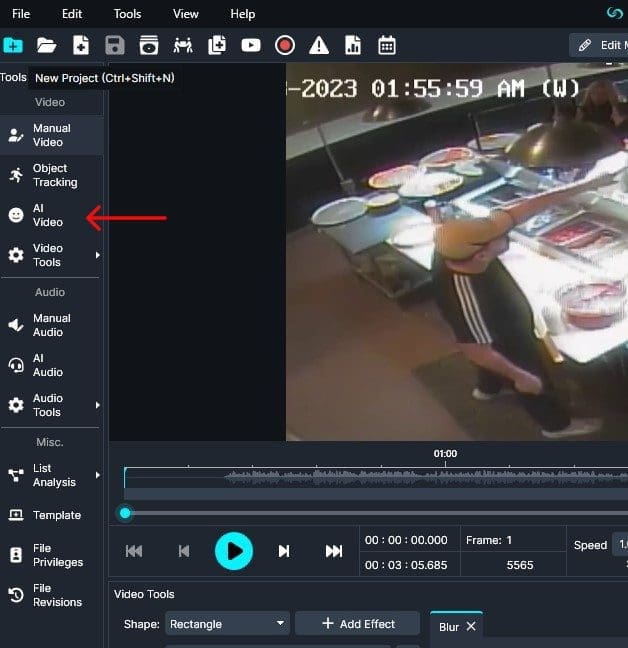Click the video preview frame
Viewport: 628px width, 648px height.
[457, 252]
